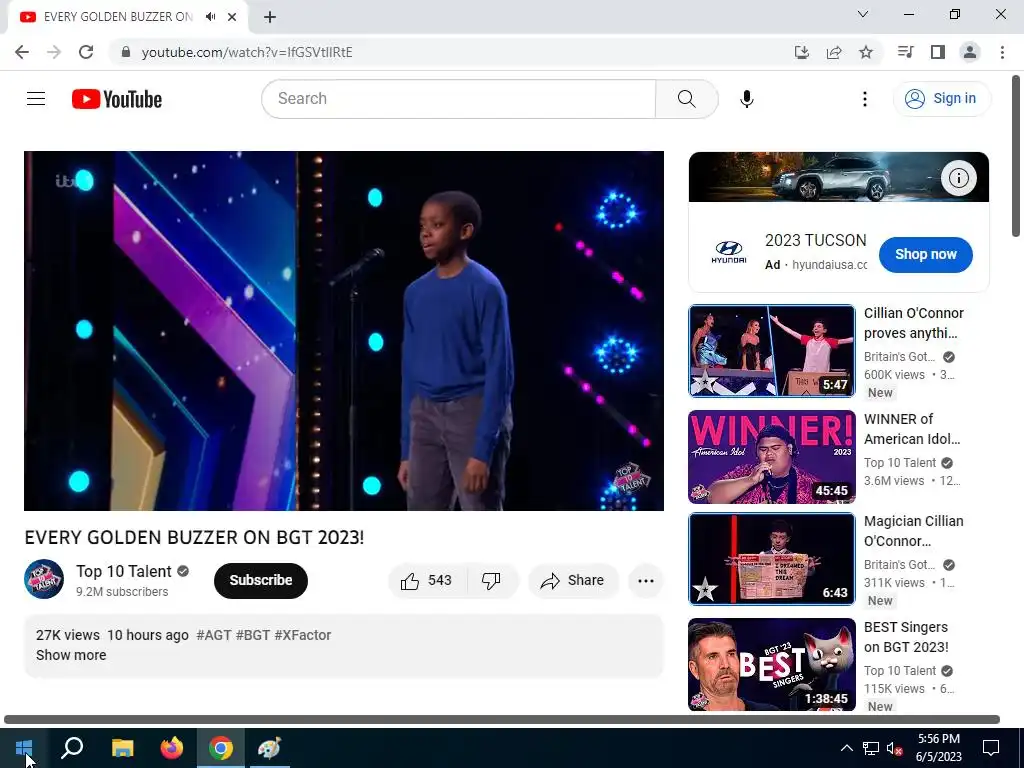Open media controls in Chrome toolbar
Image resolution: width=1024 pixels, height=768 pixels.
[905, 52]
